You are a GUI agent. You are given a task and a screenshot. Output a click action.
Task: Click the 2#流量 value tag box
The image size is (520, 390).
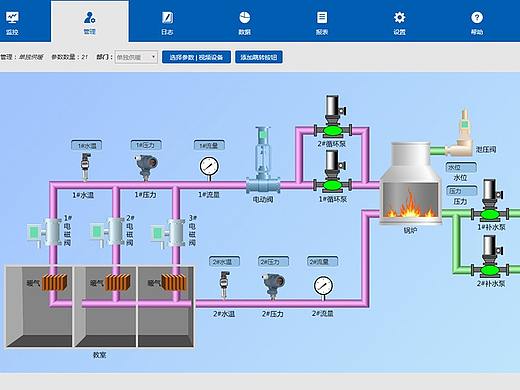click(322, 261)
